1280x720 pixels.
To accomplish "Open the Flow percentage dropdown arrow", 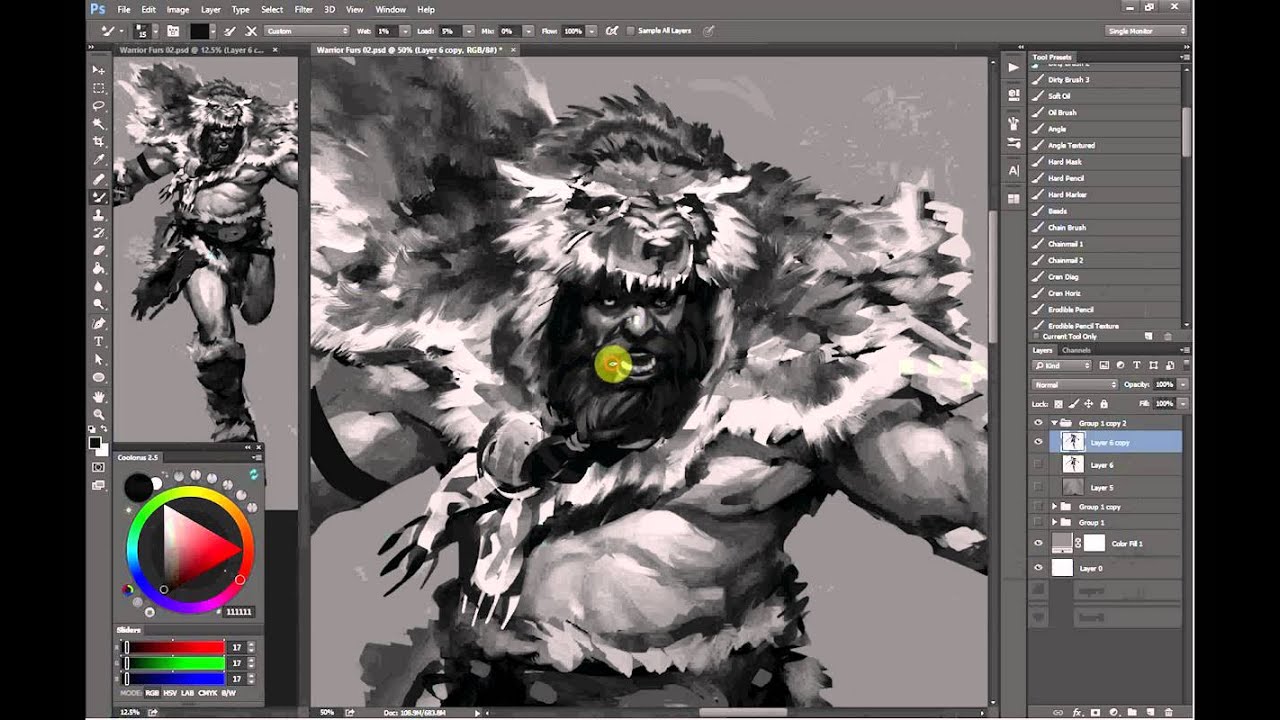I will pyautogui.click(x=590, y=31).
